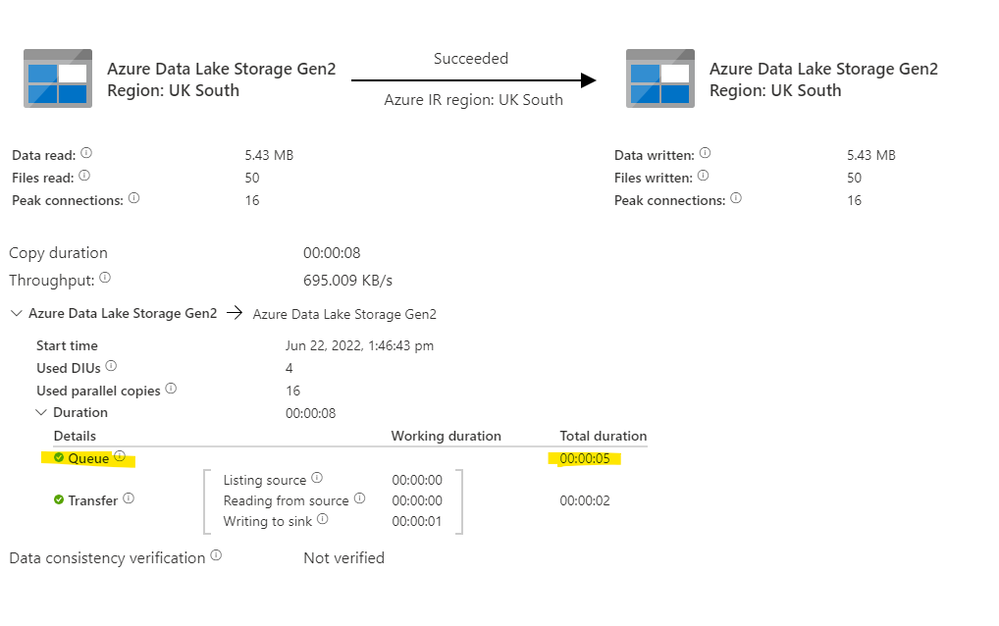Image resolution: width=999 pixels, height=626 pixels.
Task: Open info icon next to Listing source
Action: pos(317,478)
